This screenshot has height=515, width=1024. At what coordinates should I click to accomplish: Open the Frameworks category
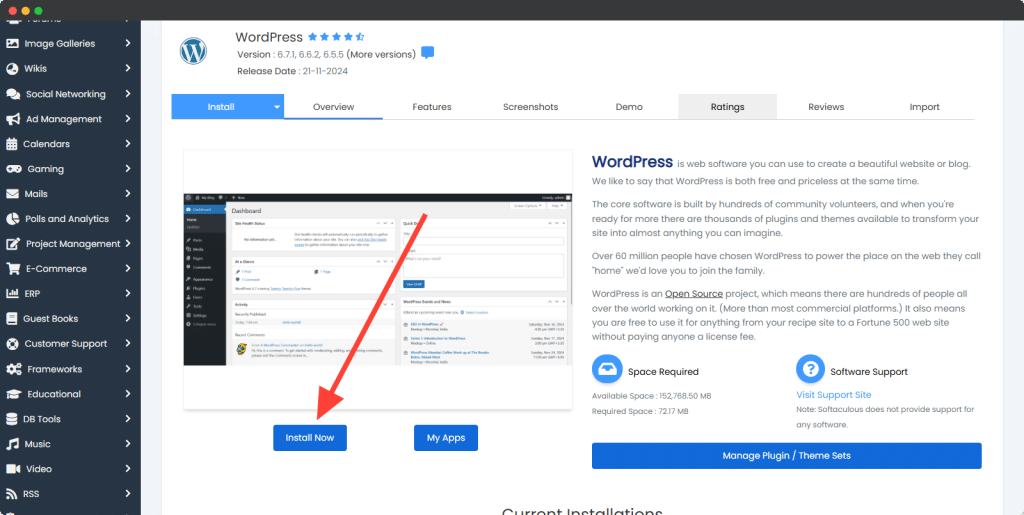[69, 369]
